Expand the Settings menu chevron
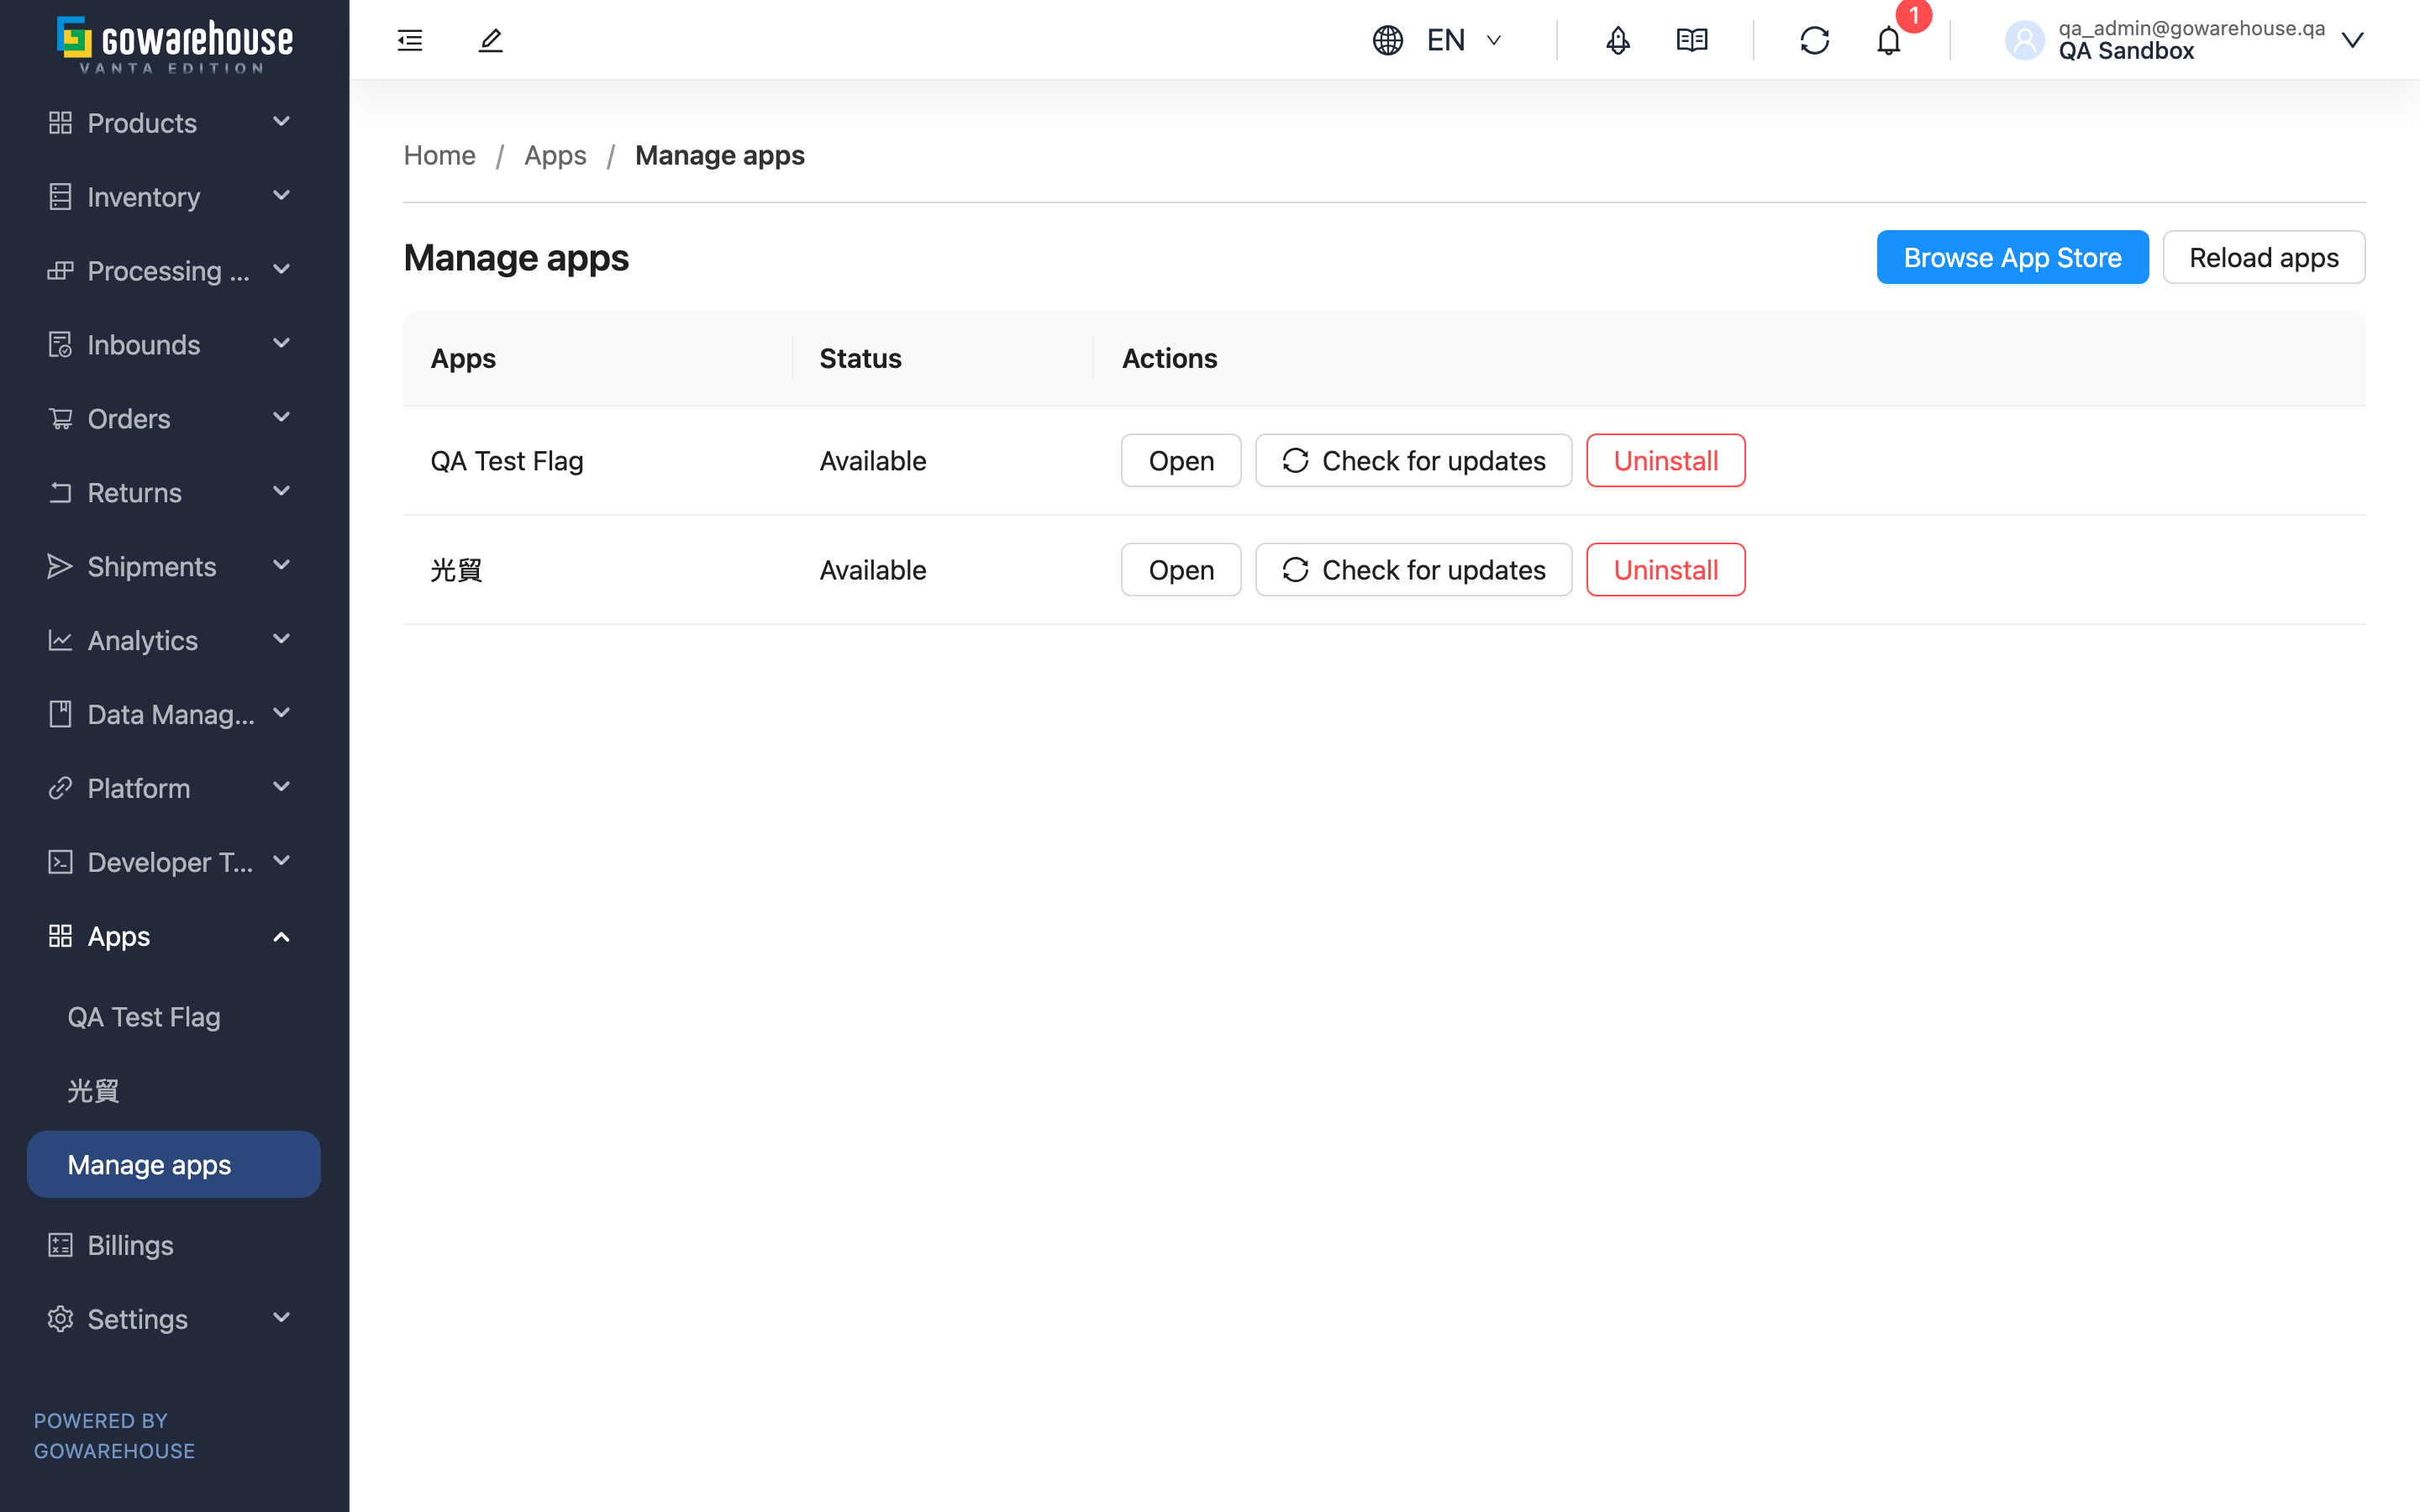Image resolution: width=2420 pixels, height=1512 pixels. tap(282, 1318)
